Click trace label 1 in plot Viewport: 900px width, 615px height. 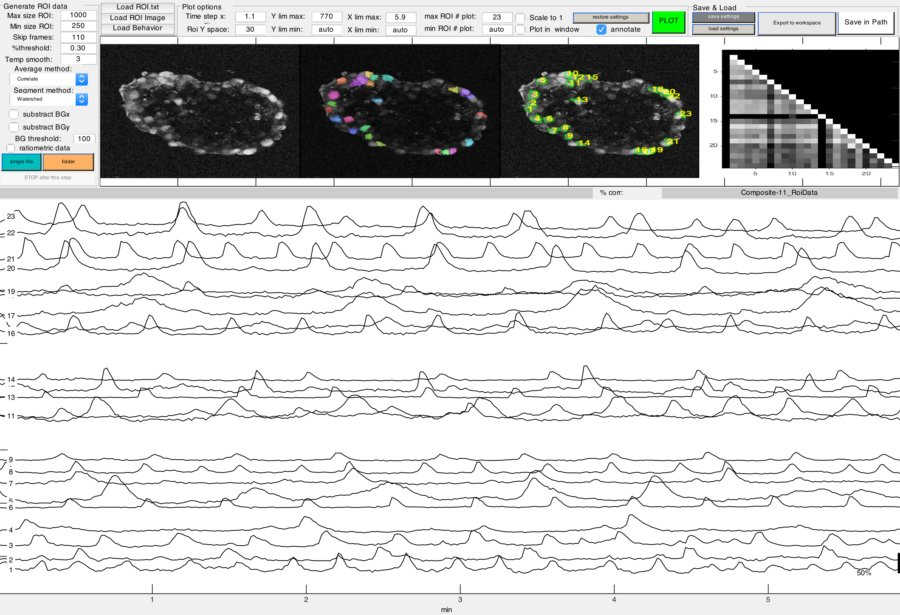click(10, 570)
